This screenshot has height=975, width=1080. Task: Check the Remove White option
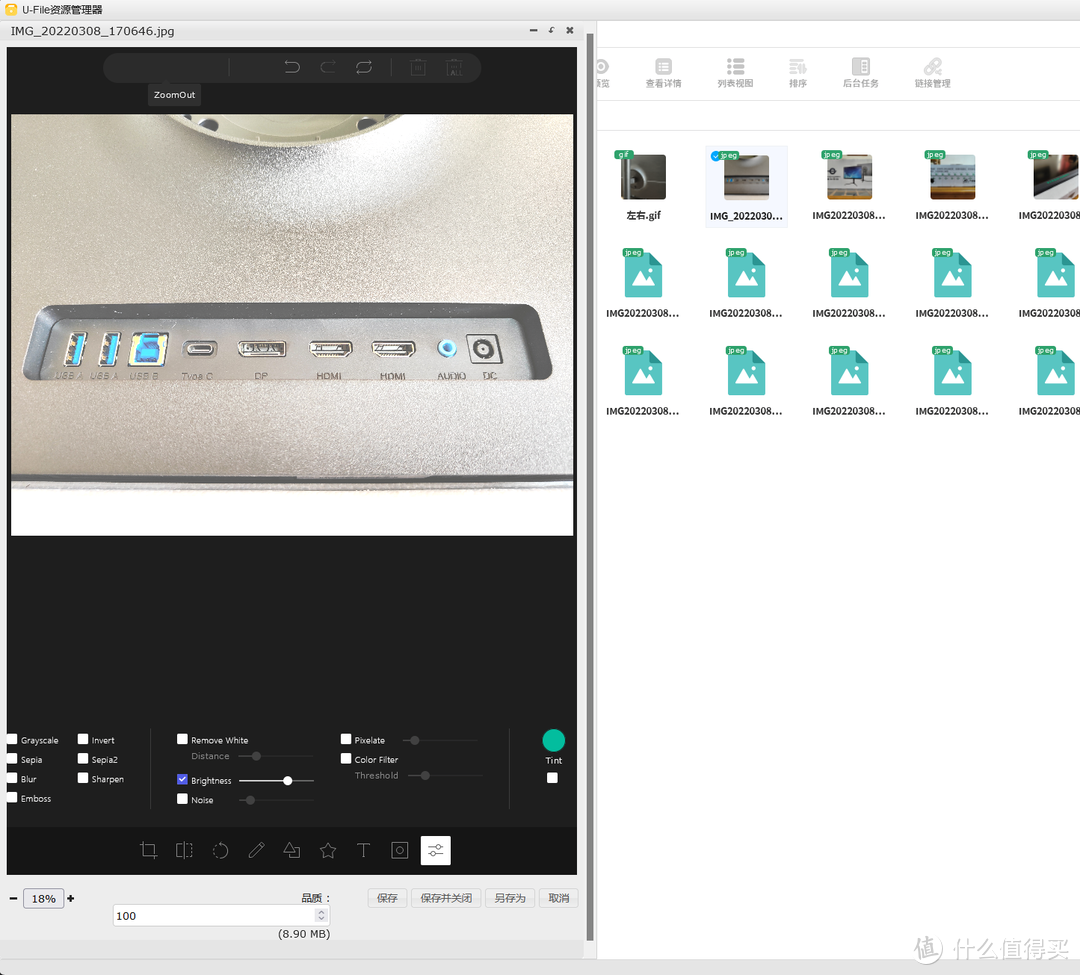click(183, 740)
